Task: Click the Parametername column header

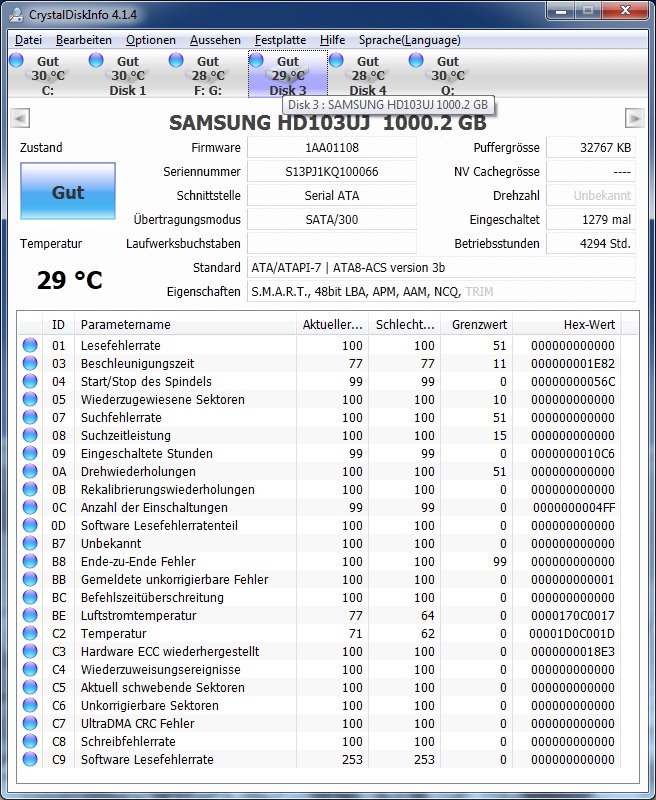Action: (185, 324)
